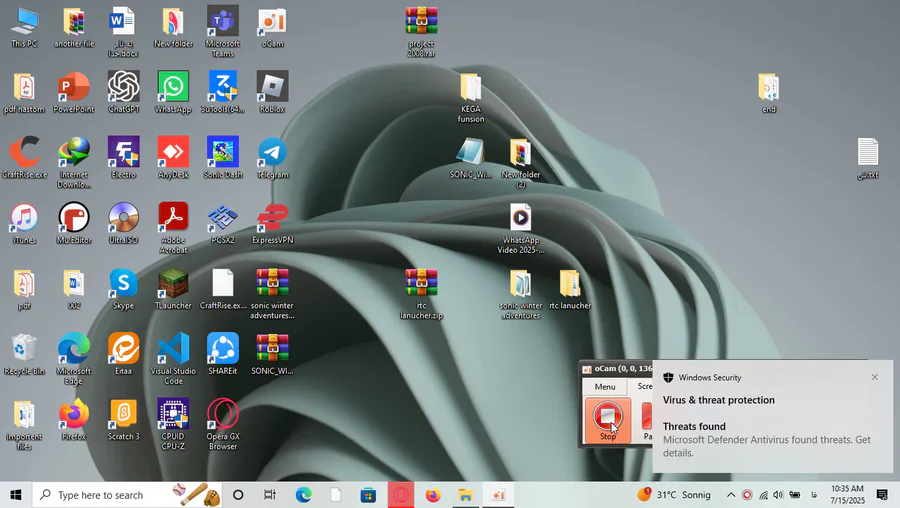Show hidden system tray icons
900x508 pixels.
tap(731, 495)
